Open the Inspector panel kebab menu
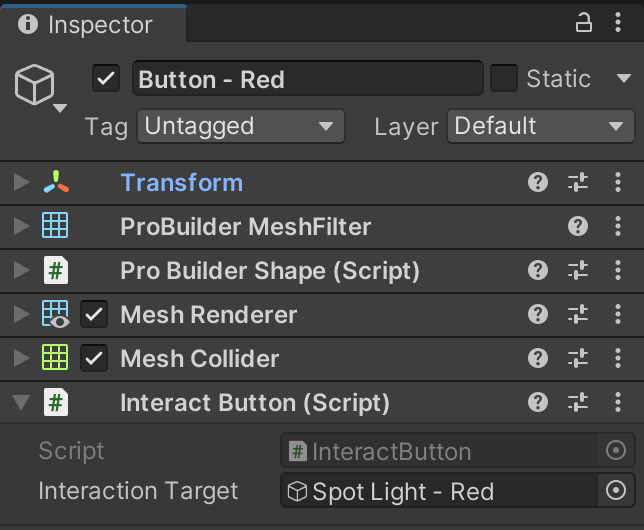The height and width of the screenshot is (530, 644). click(617, 23)
